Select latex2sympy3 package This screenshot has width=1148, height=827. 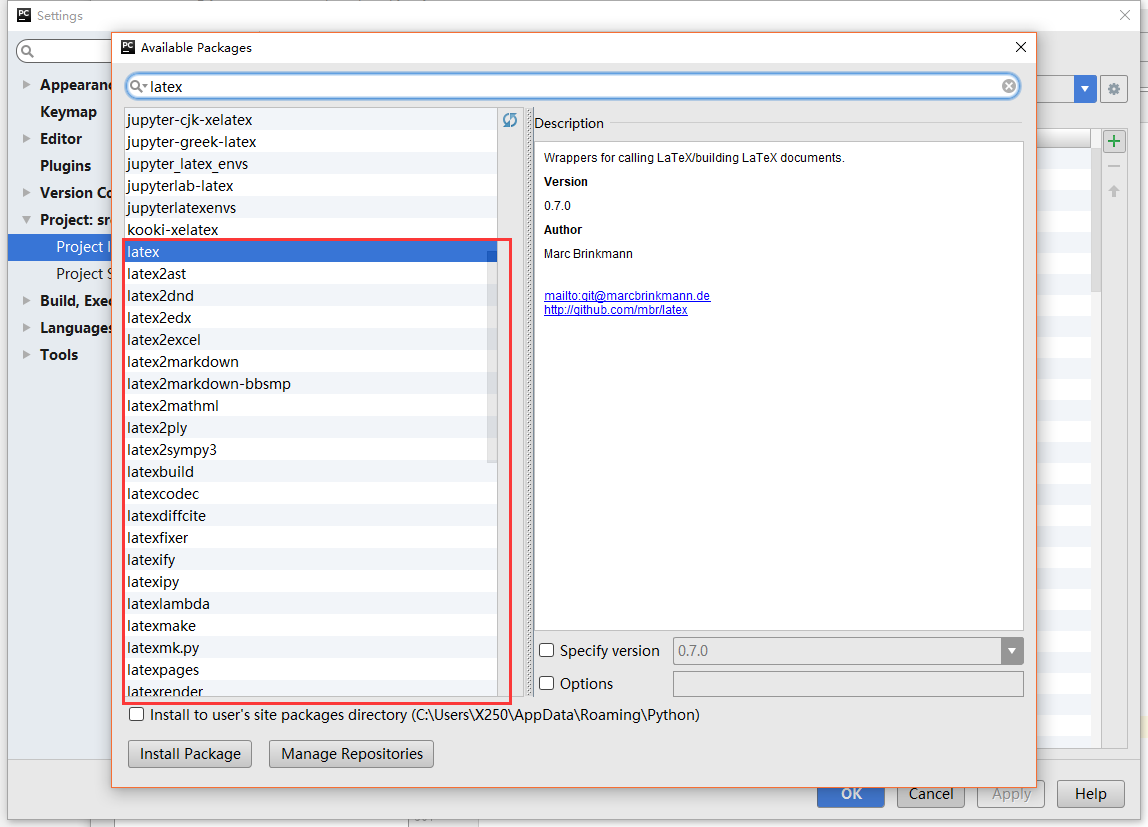tap(310, 449)
